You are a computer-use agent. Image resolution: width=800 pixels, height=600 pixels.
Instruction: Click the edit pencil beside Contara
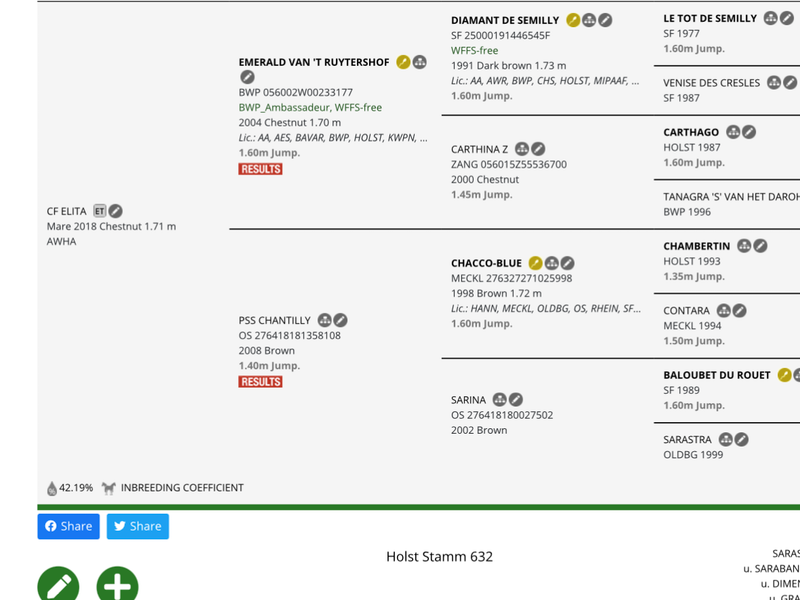click(x=740, y=311)
